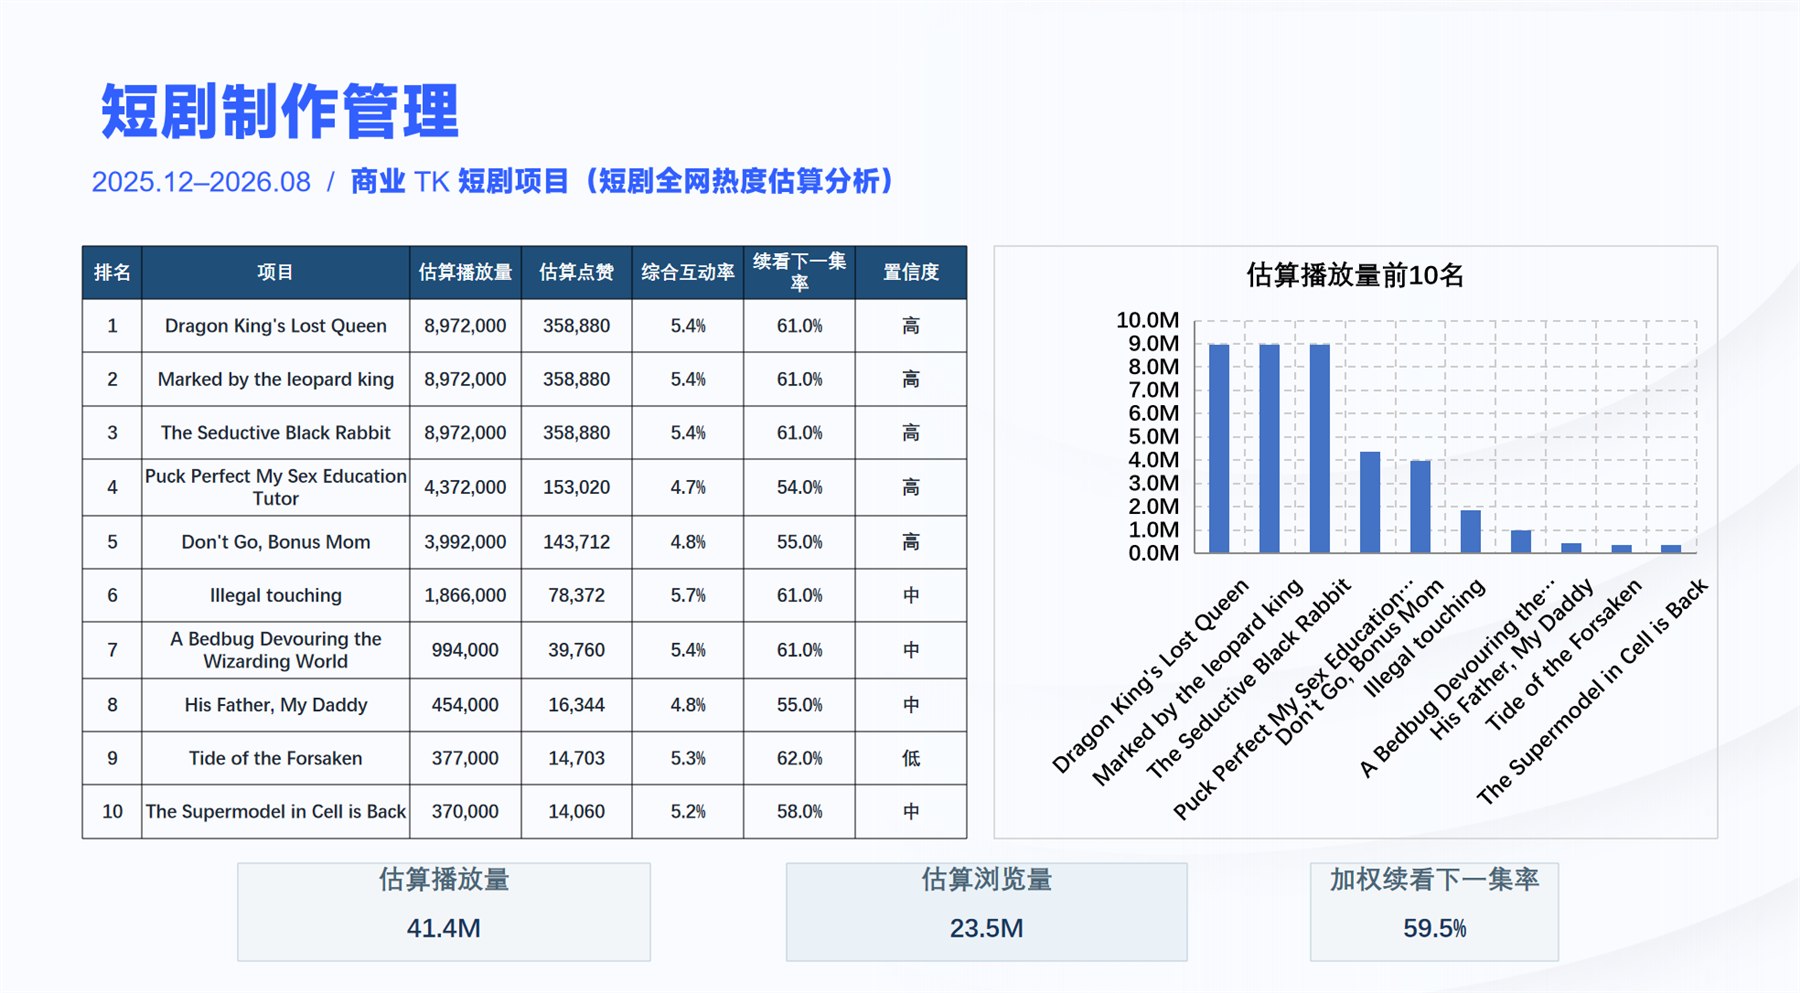Select Puck Perfect My Sex Education Tutor cell
Screen dimensions: 1800x993
[x=275, y=487]
